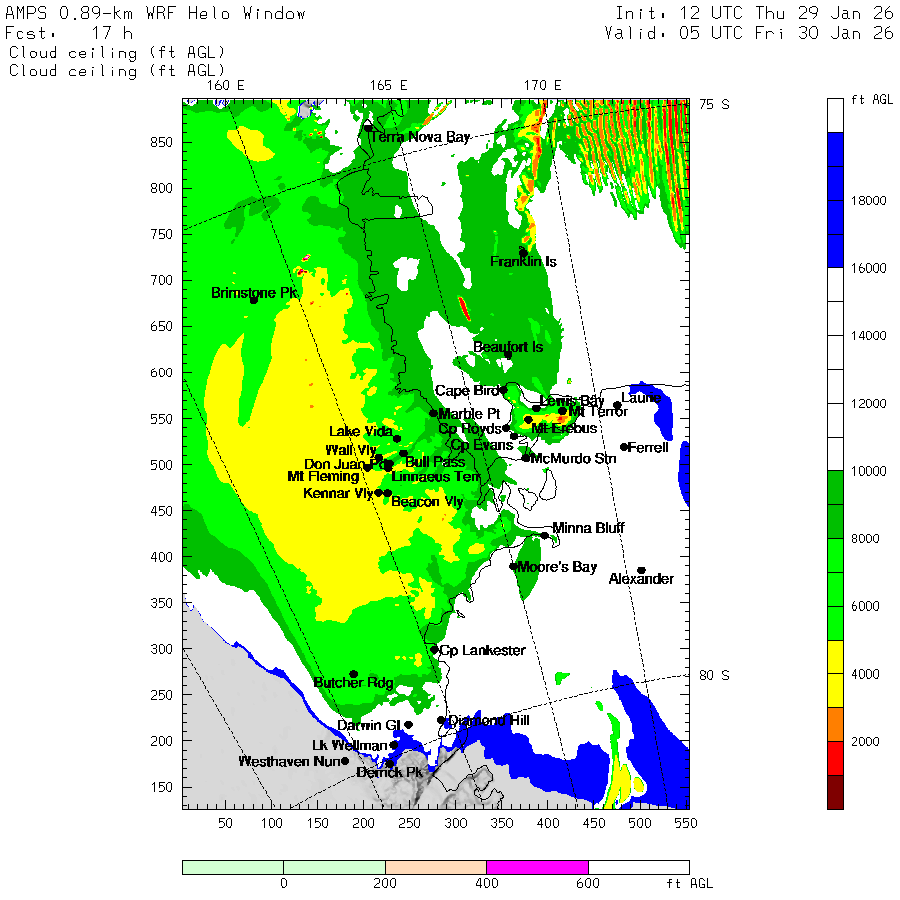Click the '16000' colorbar value
The height and width of the screenshot is (900, 900).
click(868, 268)
